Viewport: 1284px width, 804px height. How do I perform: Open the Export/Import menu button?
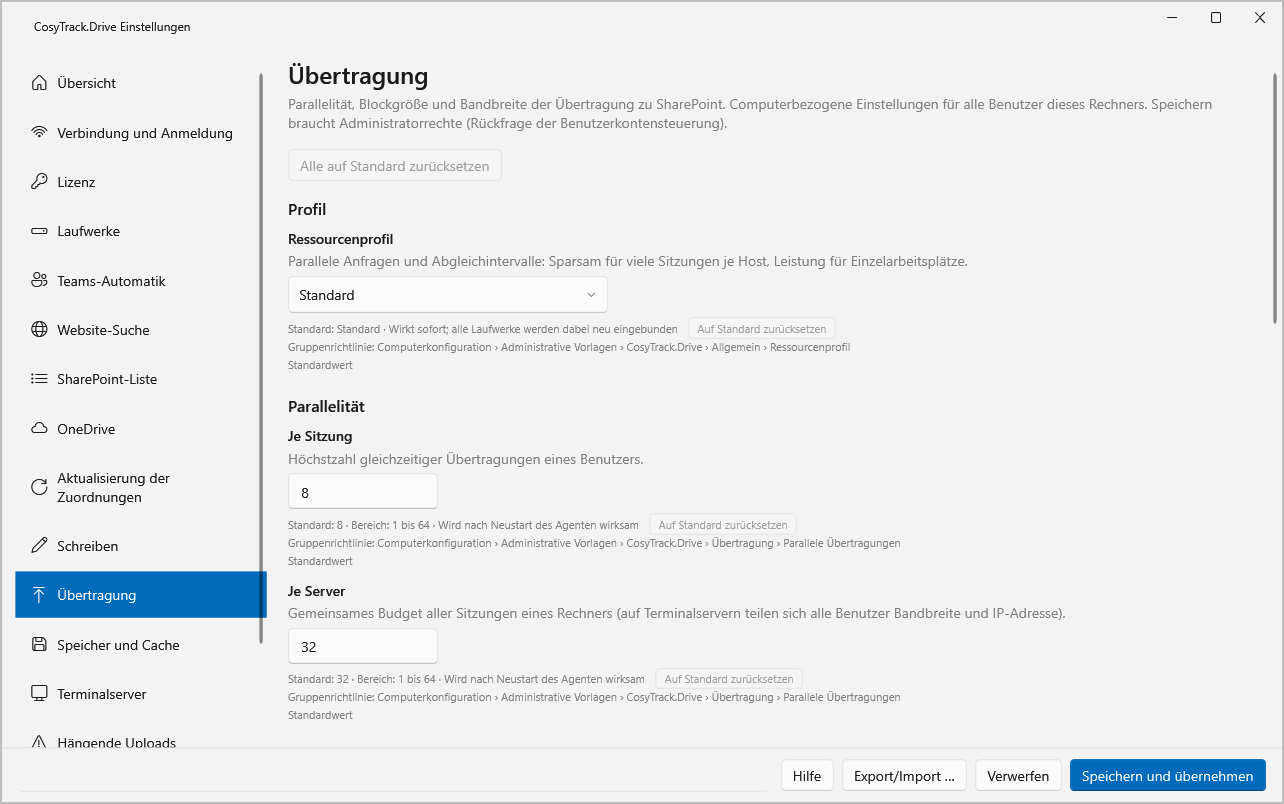[904, 776]
